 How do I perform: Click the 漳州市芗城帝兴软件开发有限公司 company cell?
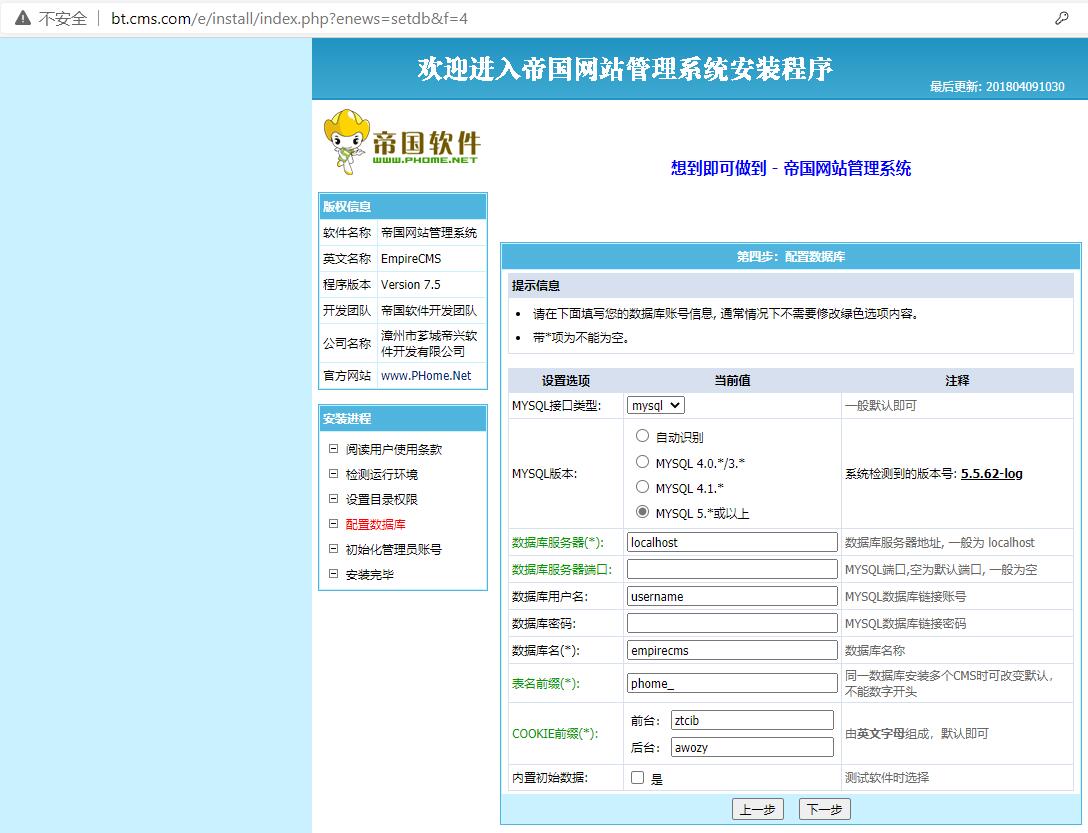tap(431, 343)
